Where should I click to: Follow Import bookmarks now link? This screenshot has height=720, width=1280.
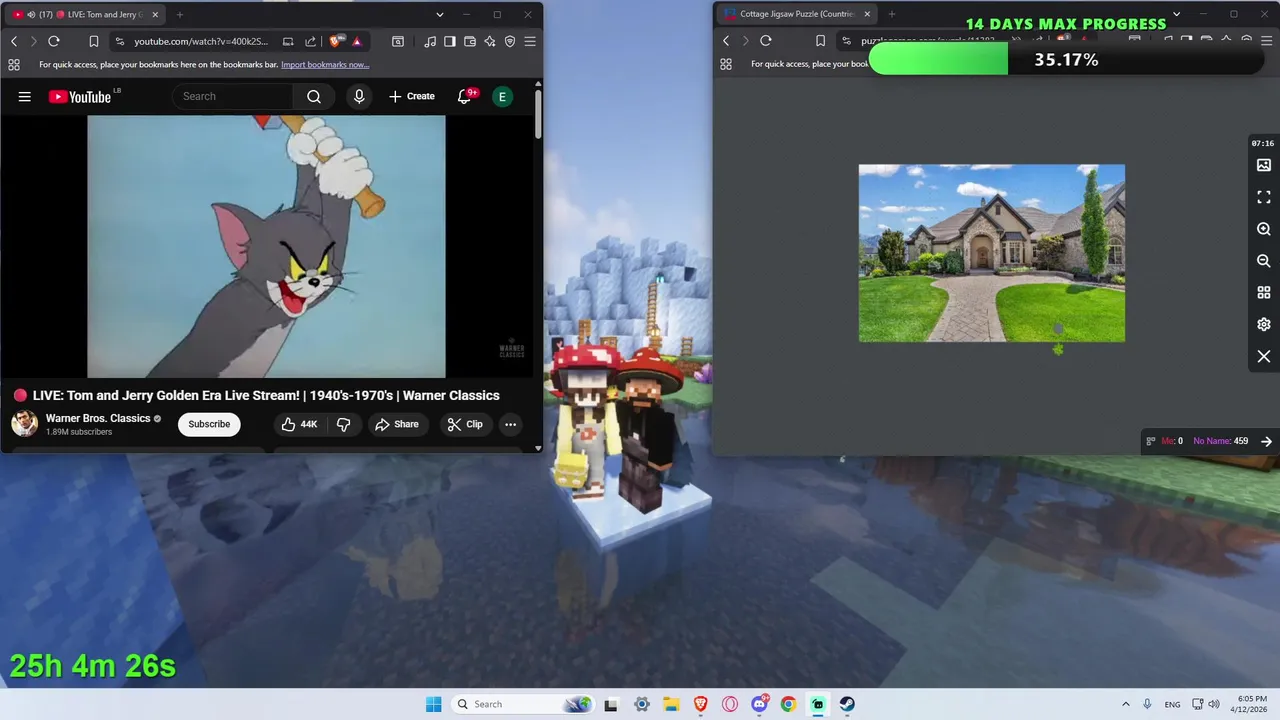325,64
